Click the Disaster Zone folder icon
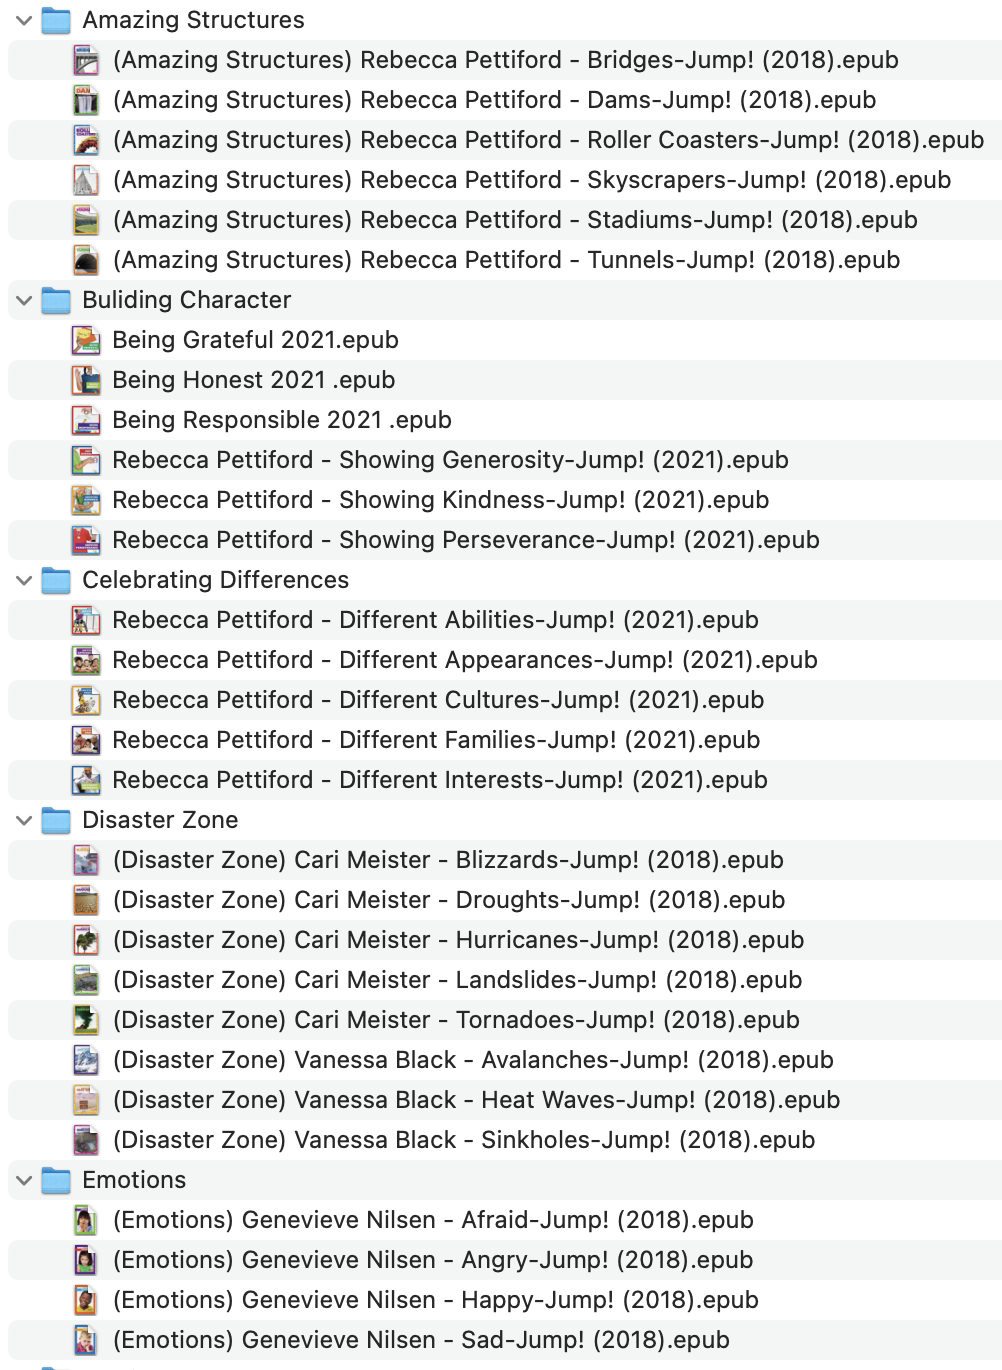The image size is (1002, 1370). (56, 820)
